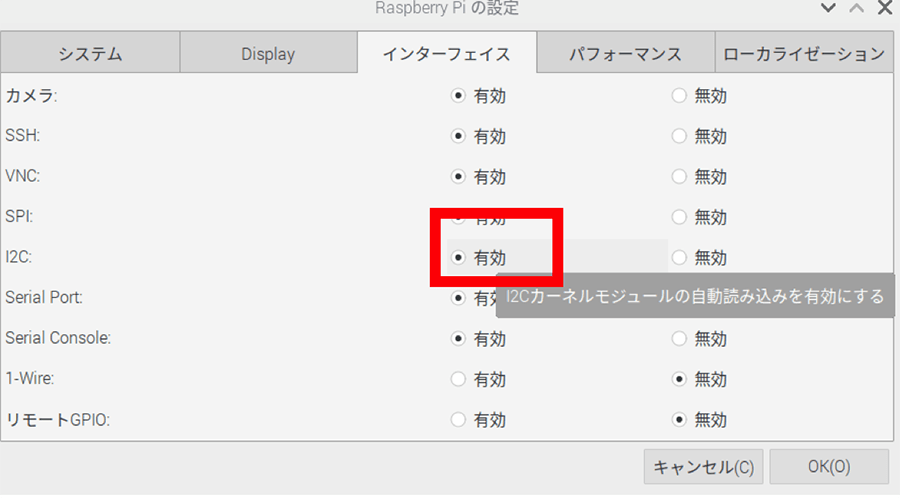Click the SSH: label
Screen dimensions: 900x498
point(22,136)
